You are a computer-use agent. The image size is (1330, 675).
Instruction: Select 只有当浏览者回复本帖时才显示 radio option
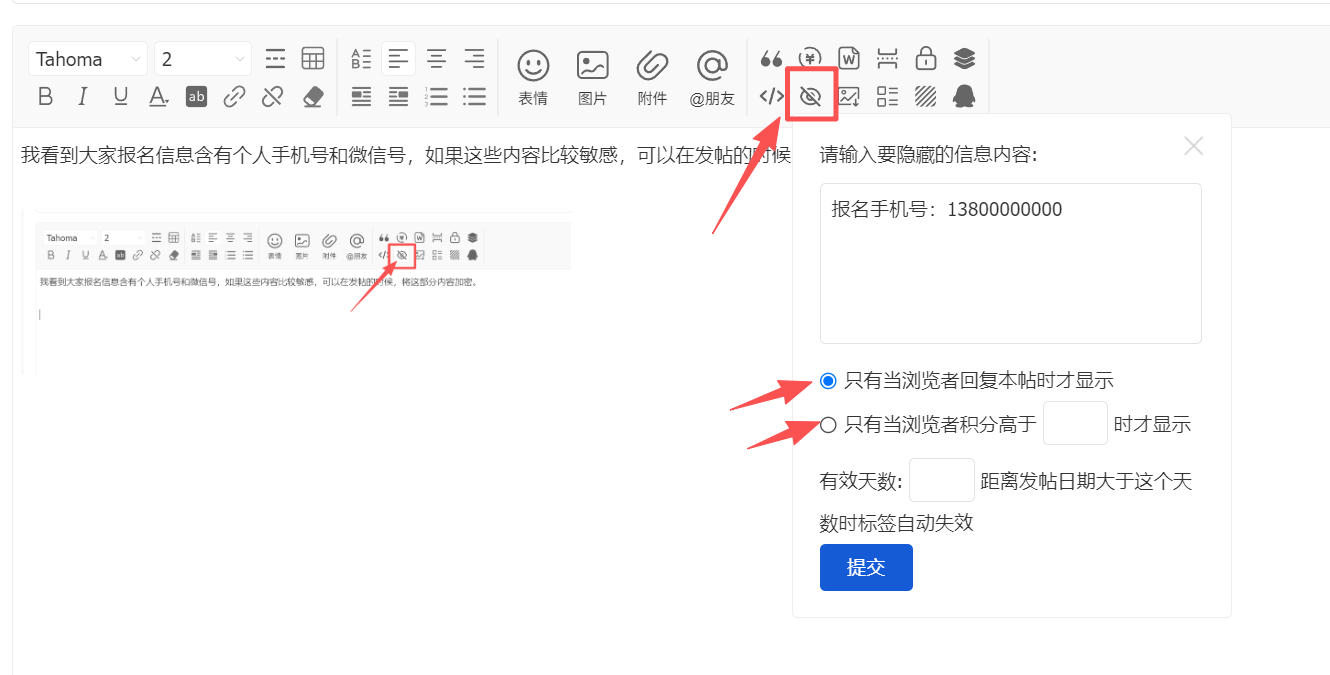coord(828,381)
